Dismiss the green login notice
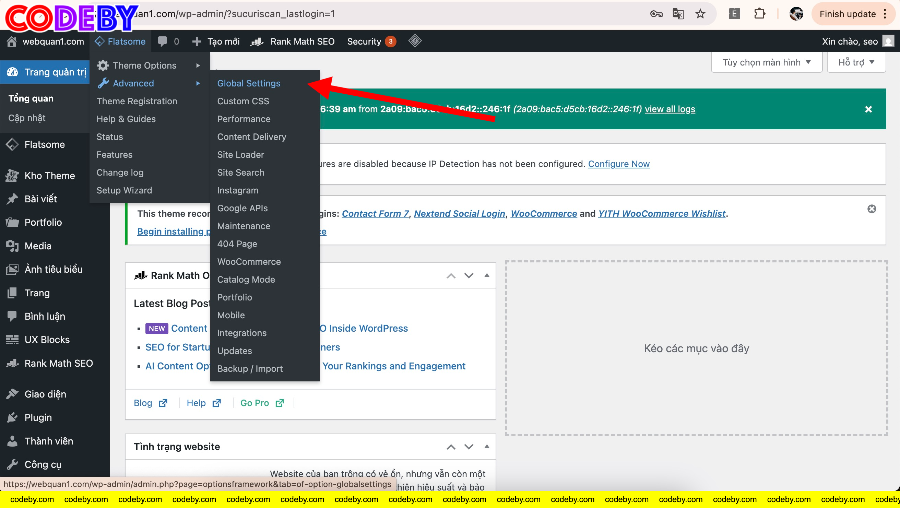Image resolution: width=900 pixels, height=508 pixels. pyautogui.click(x=868, y=109)
